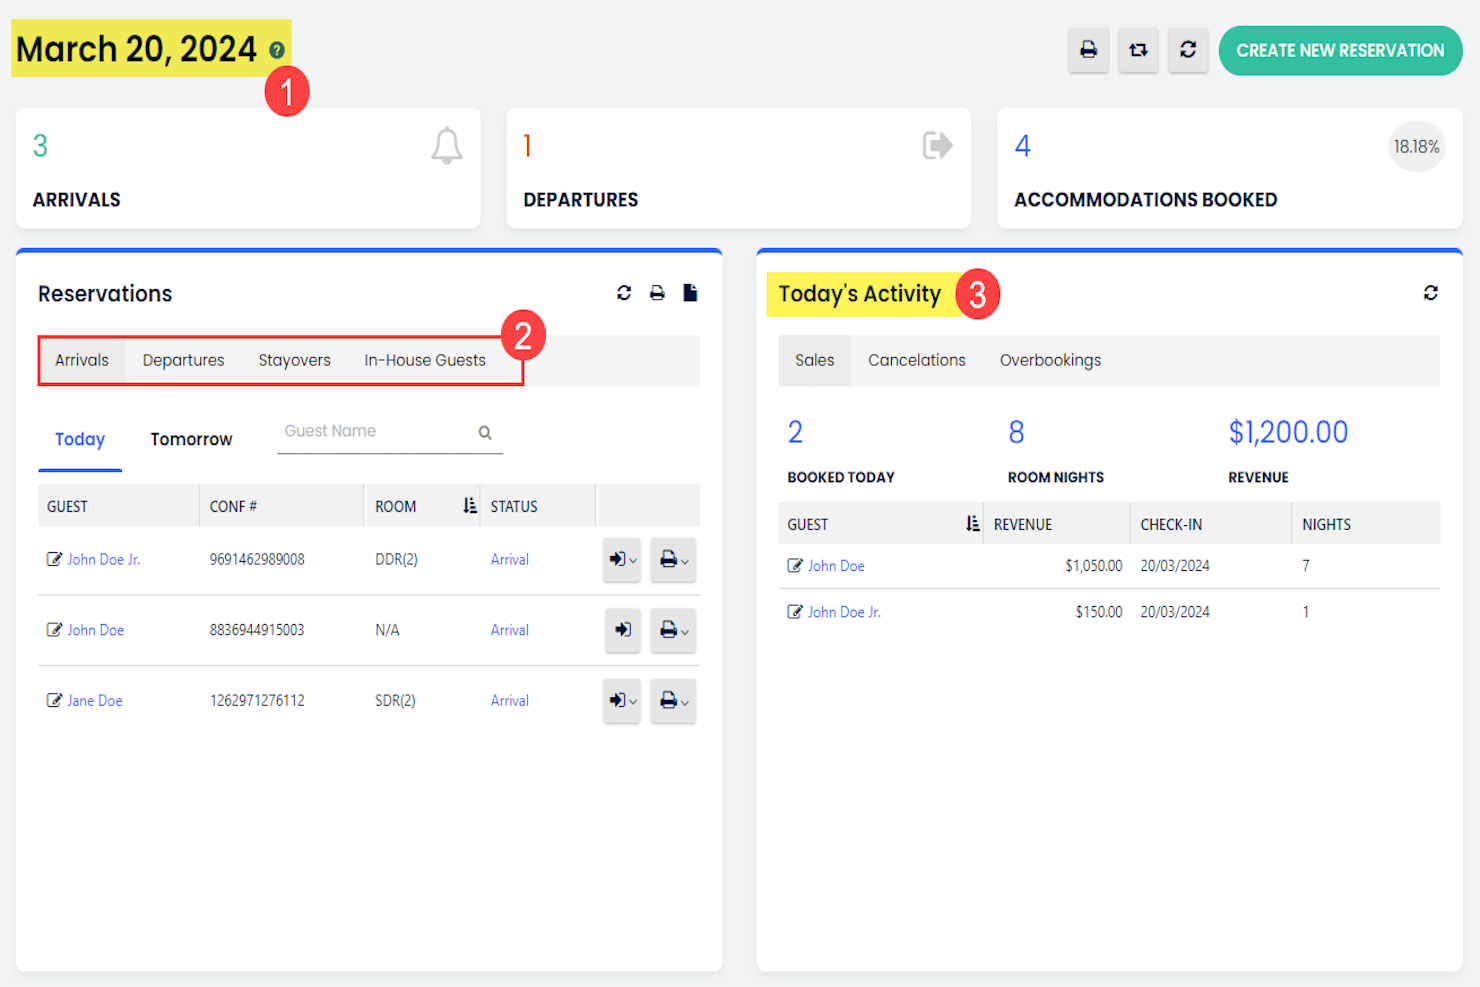Switch to the Cancelations tab
Image resolution: width=1480 pixels, height=987 pixels.
pos(916,360)
